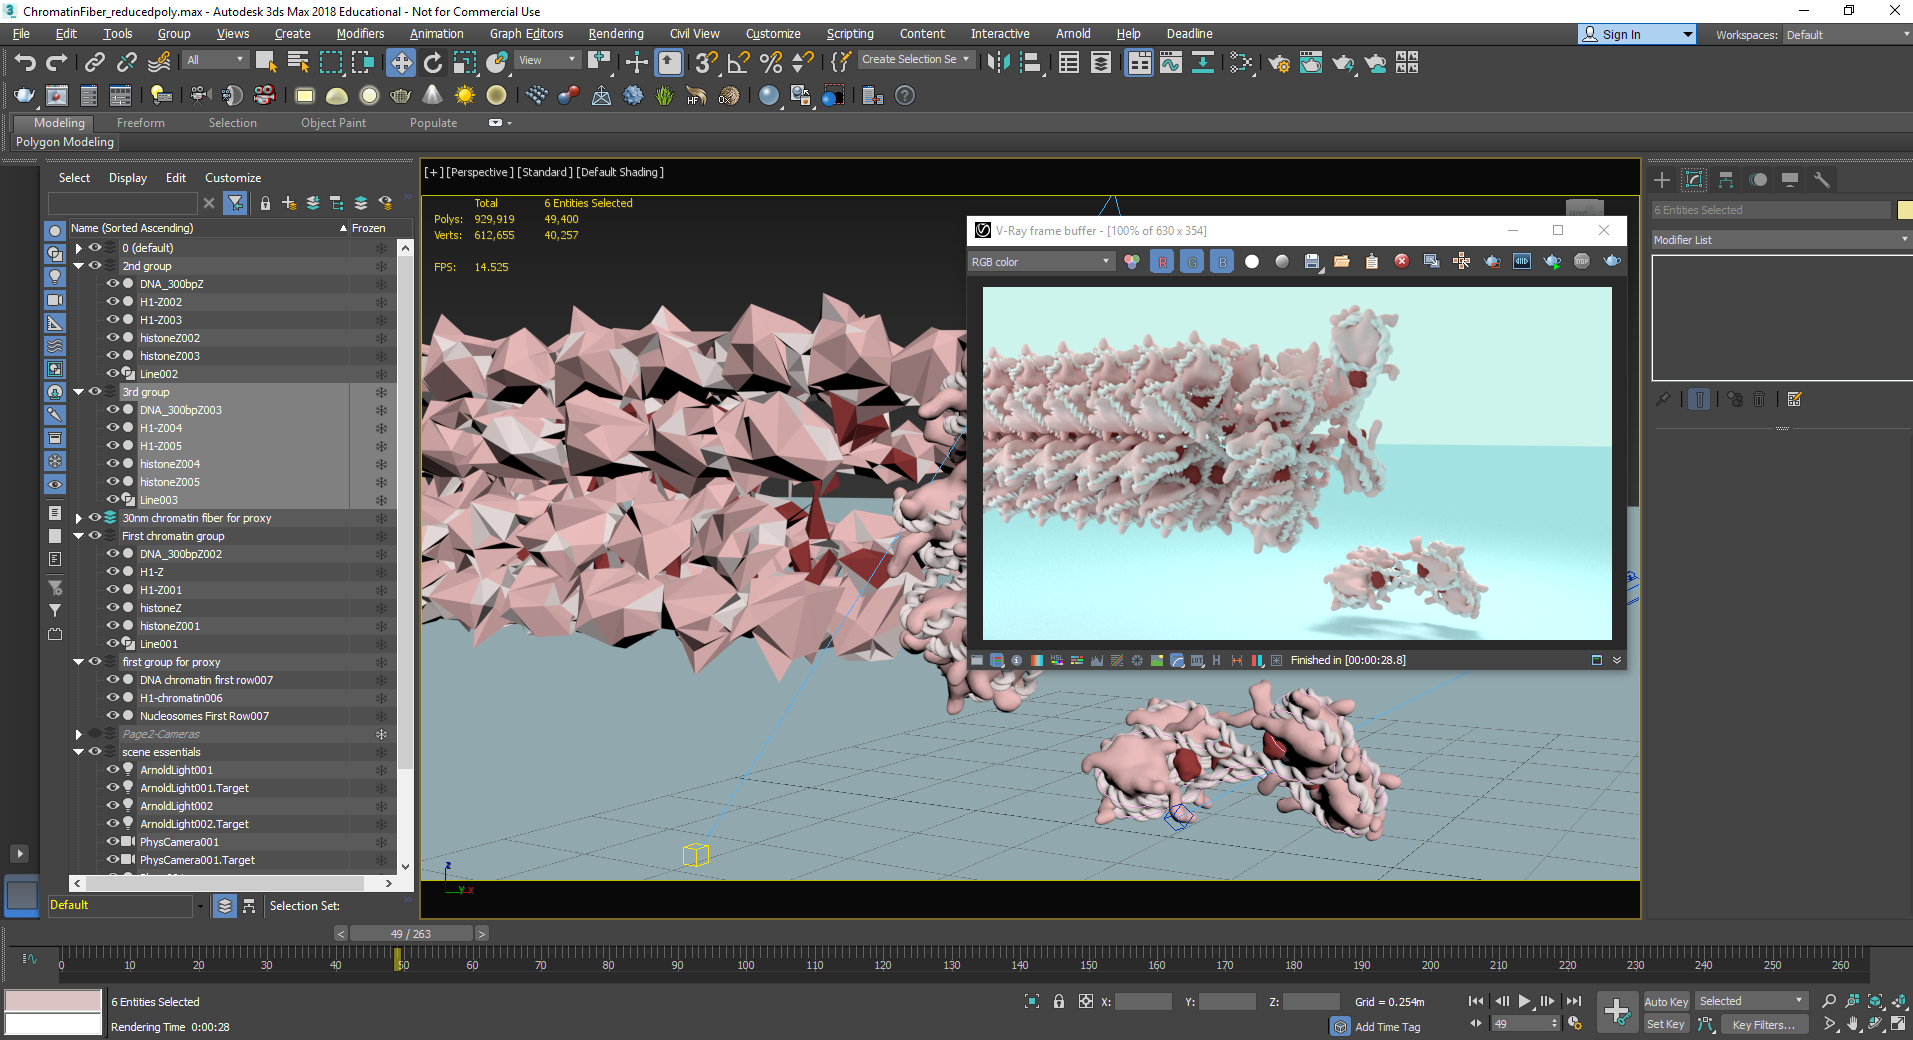Hide the DNA_300bpZ object using eye icon
This screenshot has width=1913, height=1040.
(x=113, y=284)
